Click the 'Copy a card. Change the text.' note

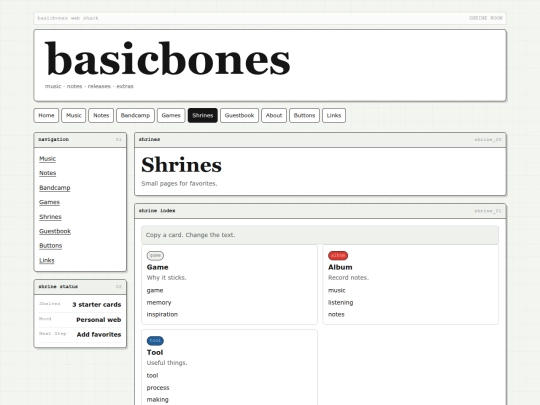click(x=320, y=235)
